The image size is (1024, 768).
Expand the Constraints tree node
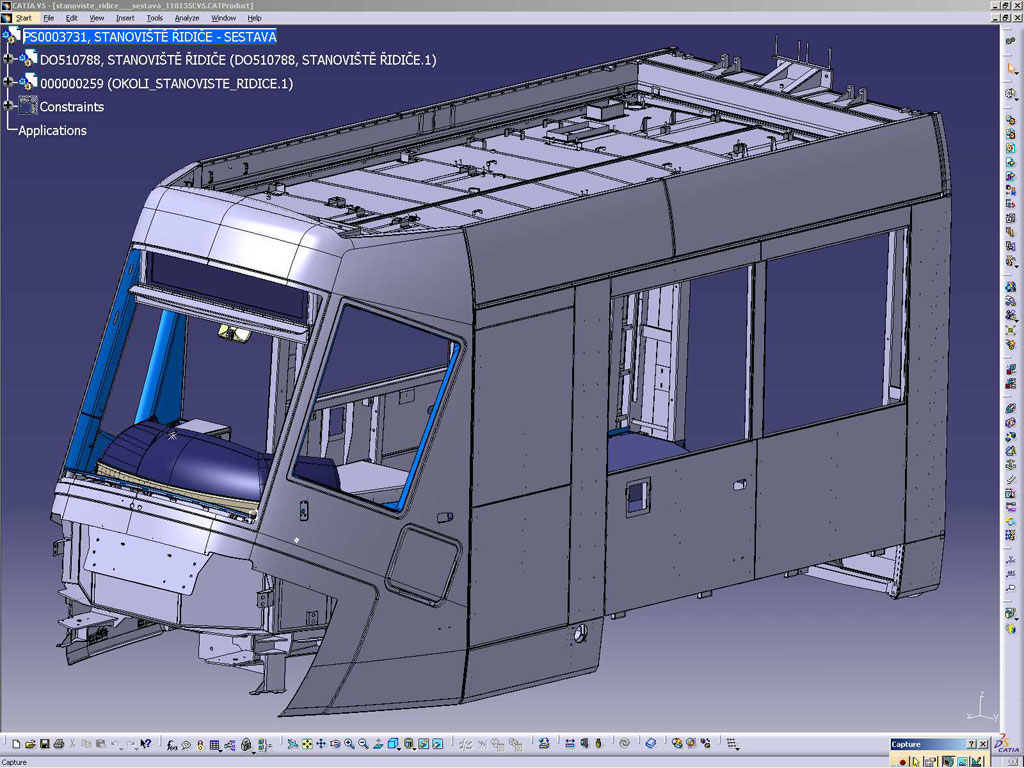[9, 106]
